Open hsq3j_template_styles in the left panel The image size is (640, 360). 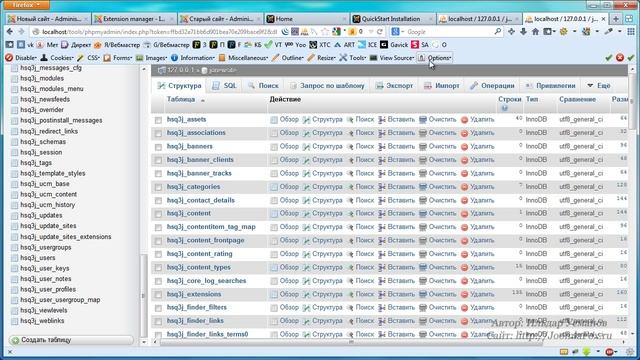coord(53,173)
